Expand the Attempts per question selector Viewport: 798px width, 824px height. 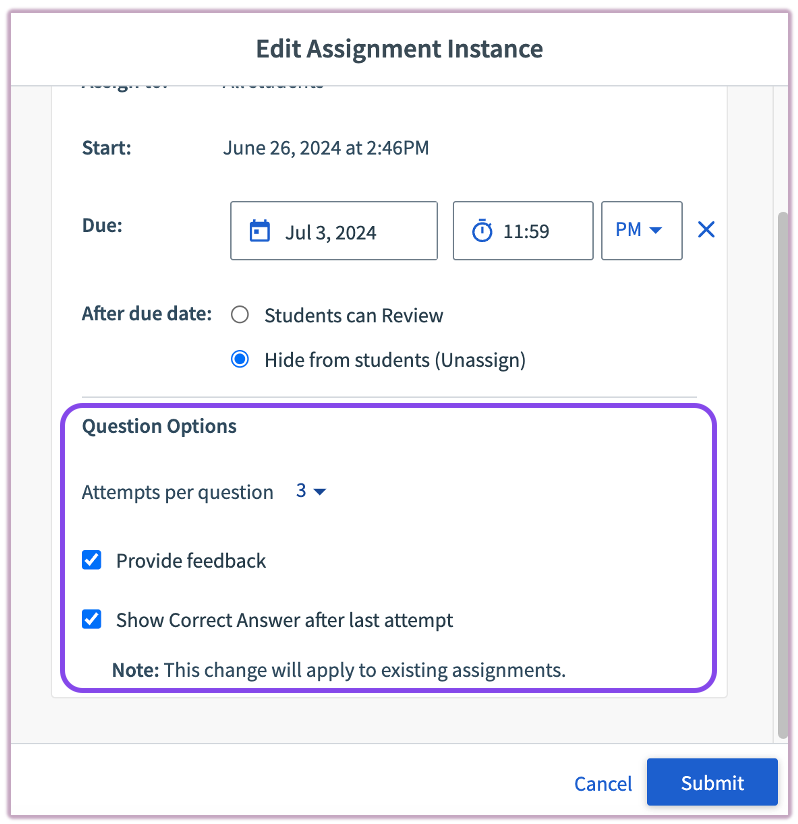[308, 491]
